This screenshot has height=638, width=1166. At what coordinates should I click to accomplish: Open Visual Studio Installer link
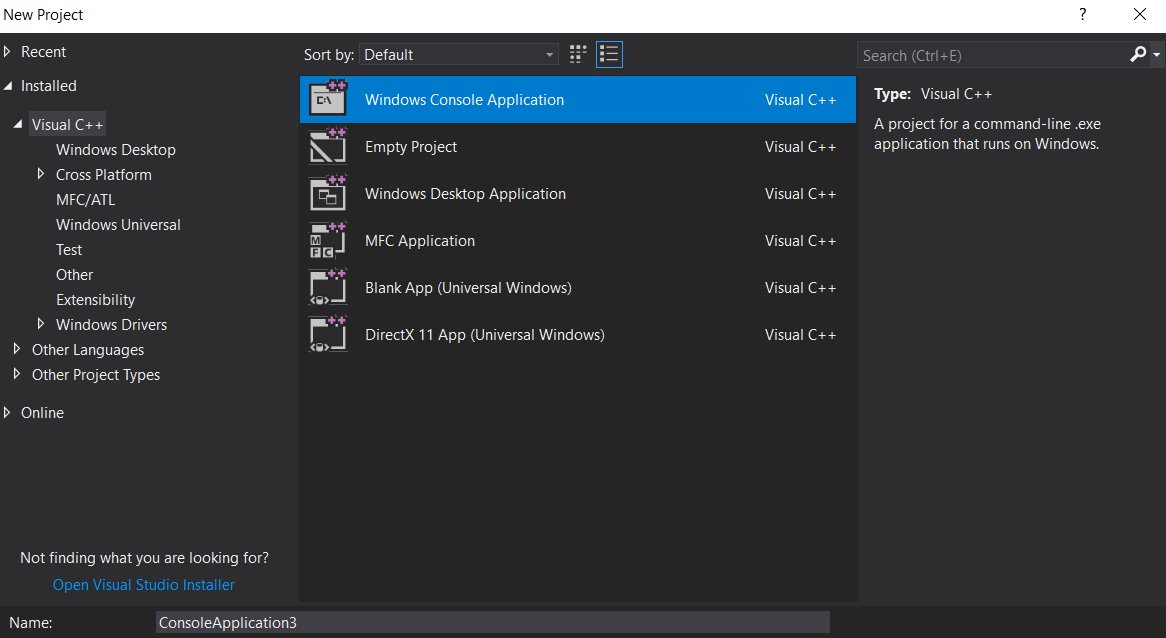coord(144,585)
